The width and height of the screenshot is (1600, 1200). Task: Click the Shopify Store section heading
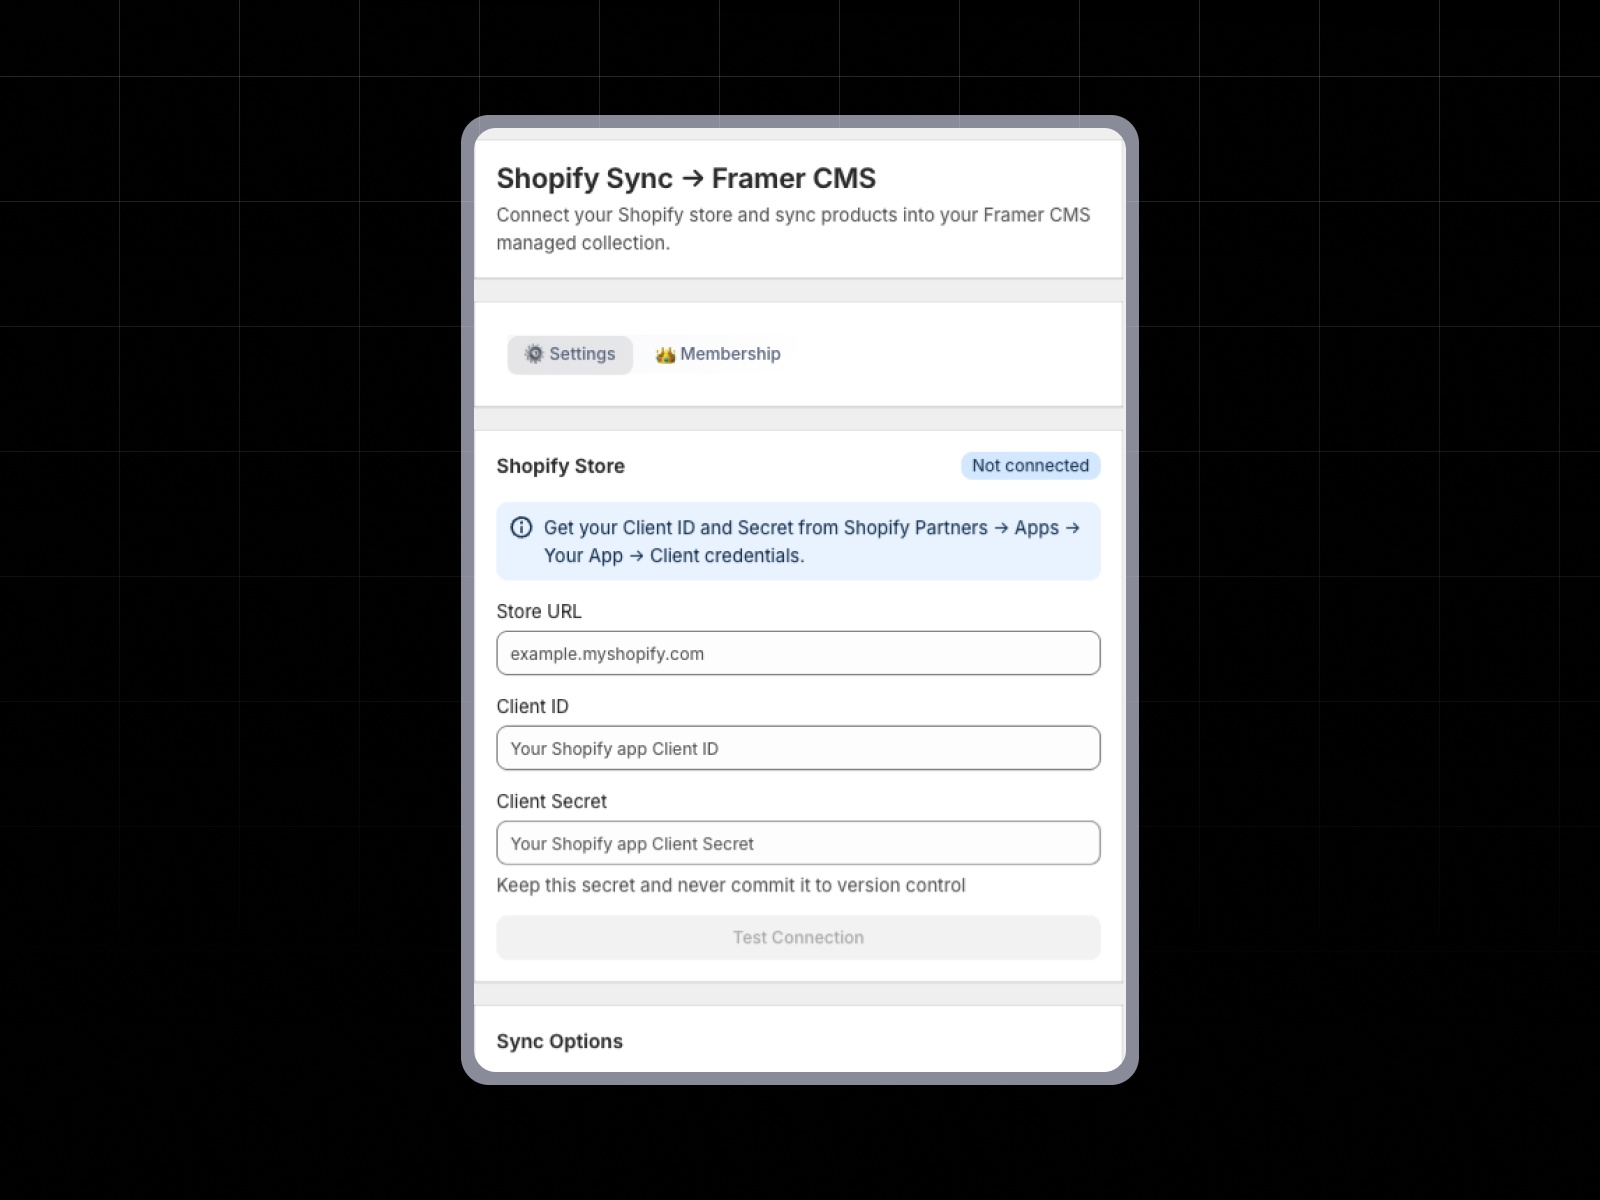560,465
